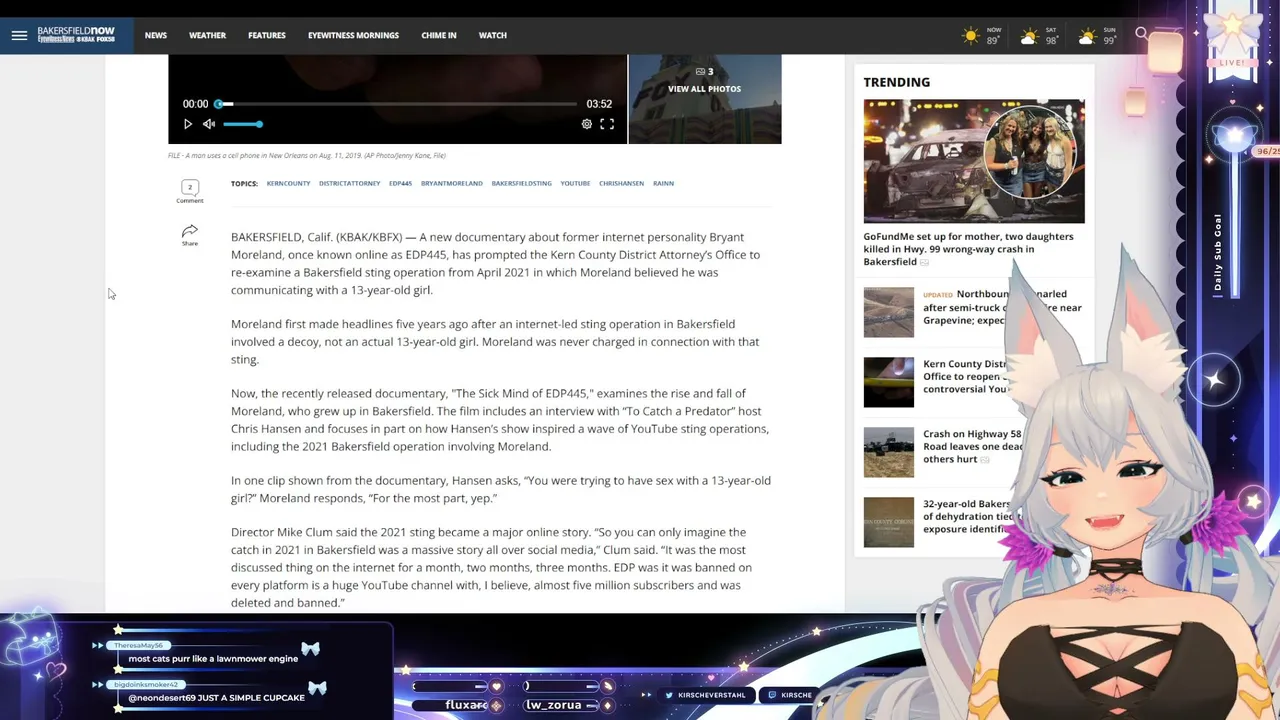Viewport: 1280px width, 720px height.
Task: Open the site search magnifier
Action: tap(1141, 35)
